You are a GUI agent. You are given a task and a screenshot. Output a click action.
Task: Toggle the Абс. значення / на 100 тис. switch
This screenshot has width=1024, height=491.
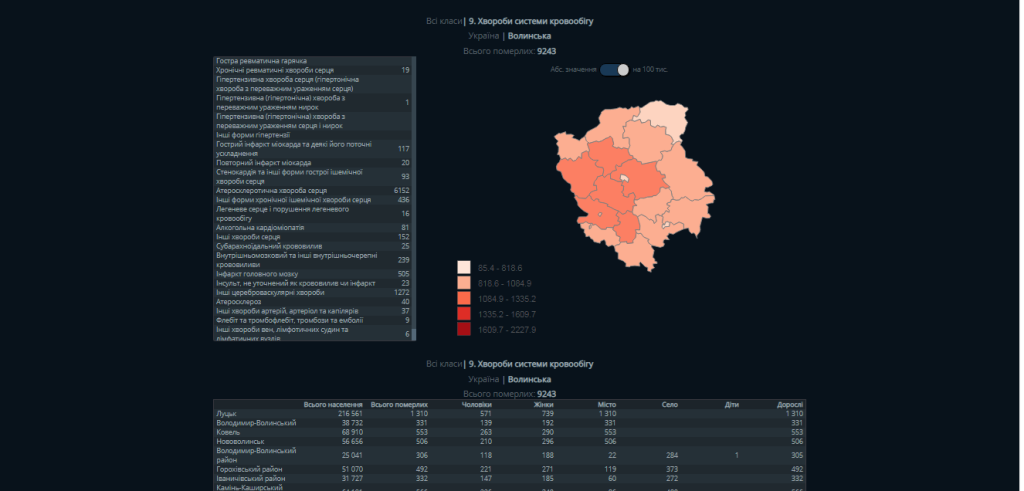(x=615, y=70)
